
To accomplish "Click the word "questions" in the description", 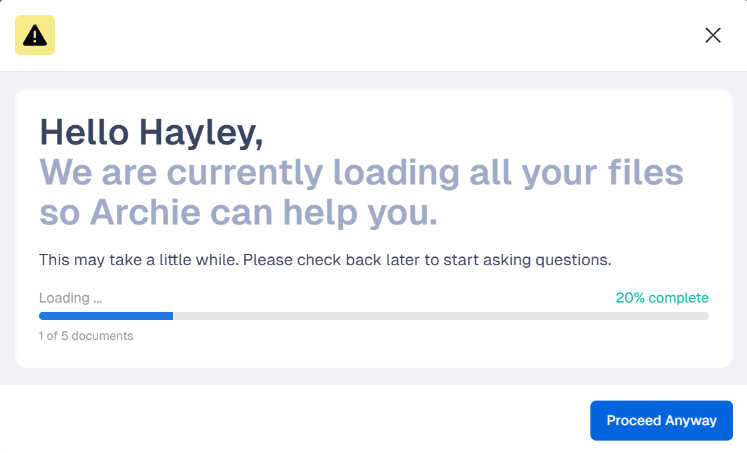I will coord(572,260).
